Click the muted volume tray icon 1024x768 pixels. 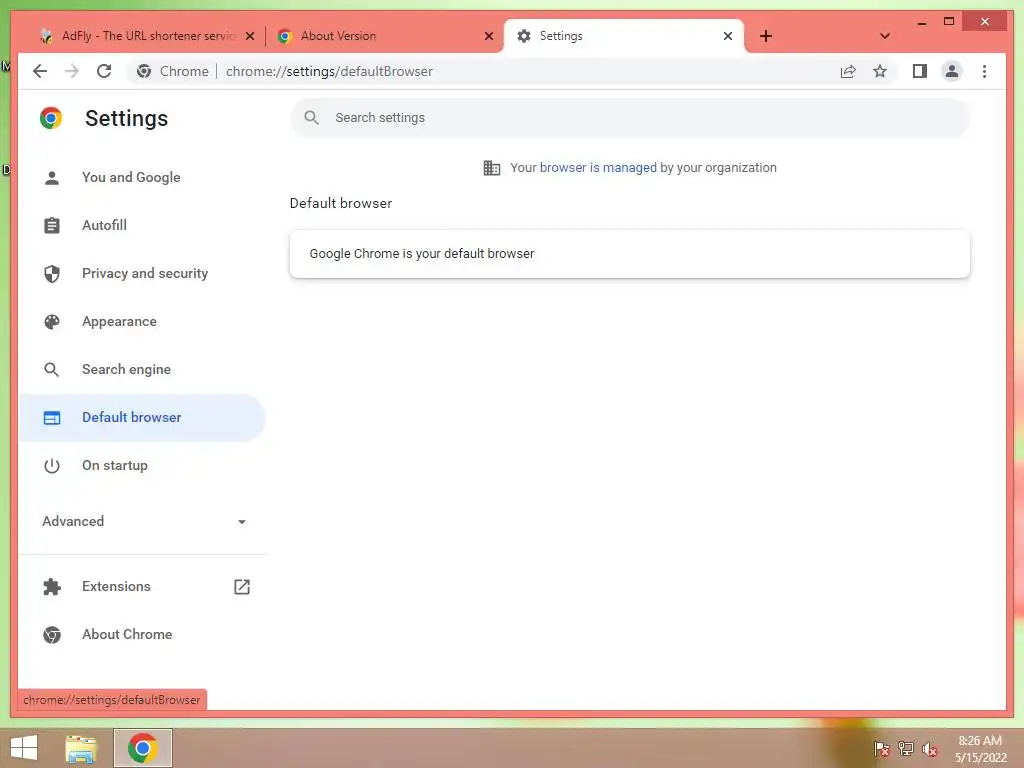(x=930, y=749)
